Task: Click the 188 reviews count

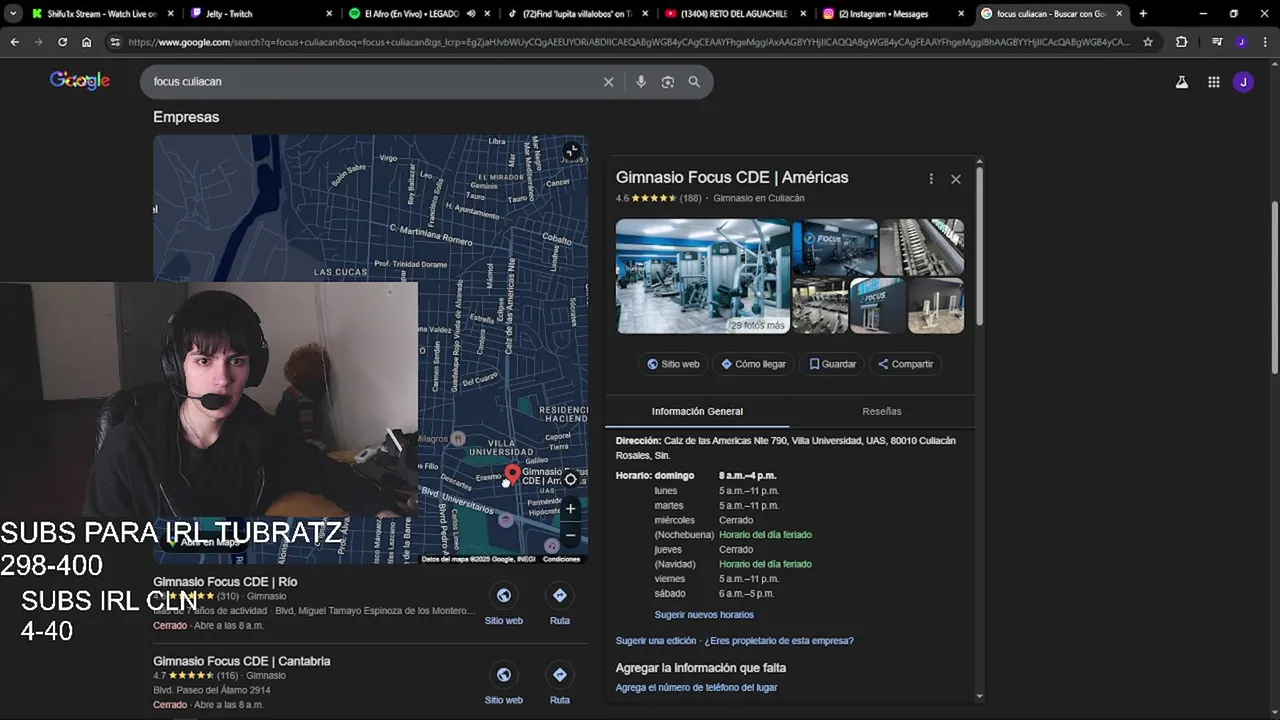Action: tap(690, 198)
